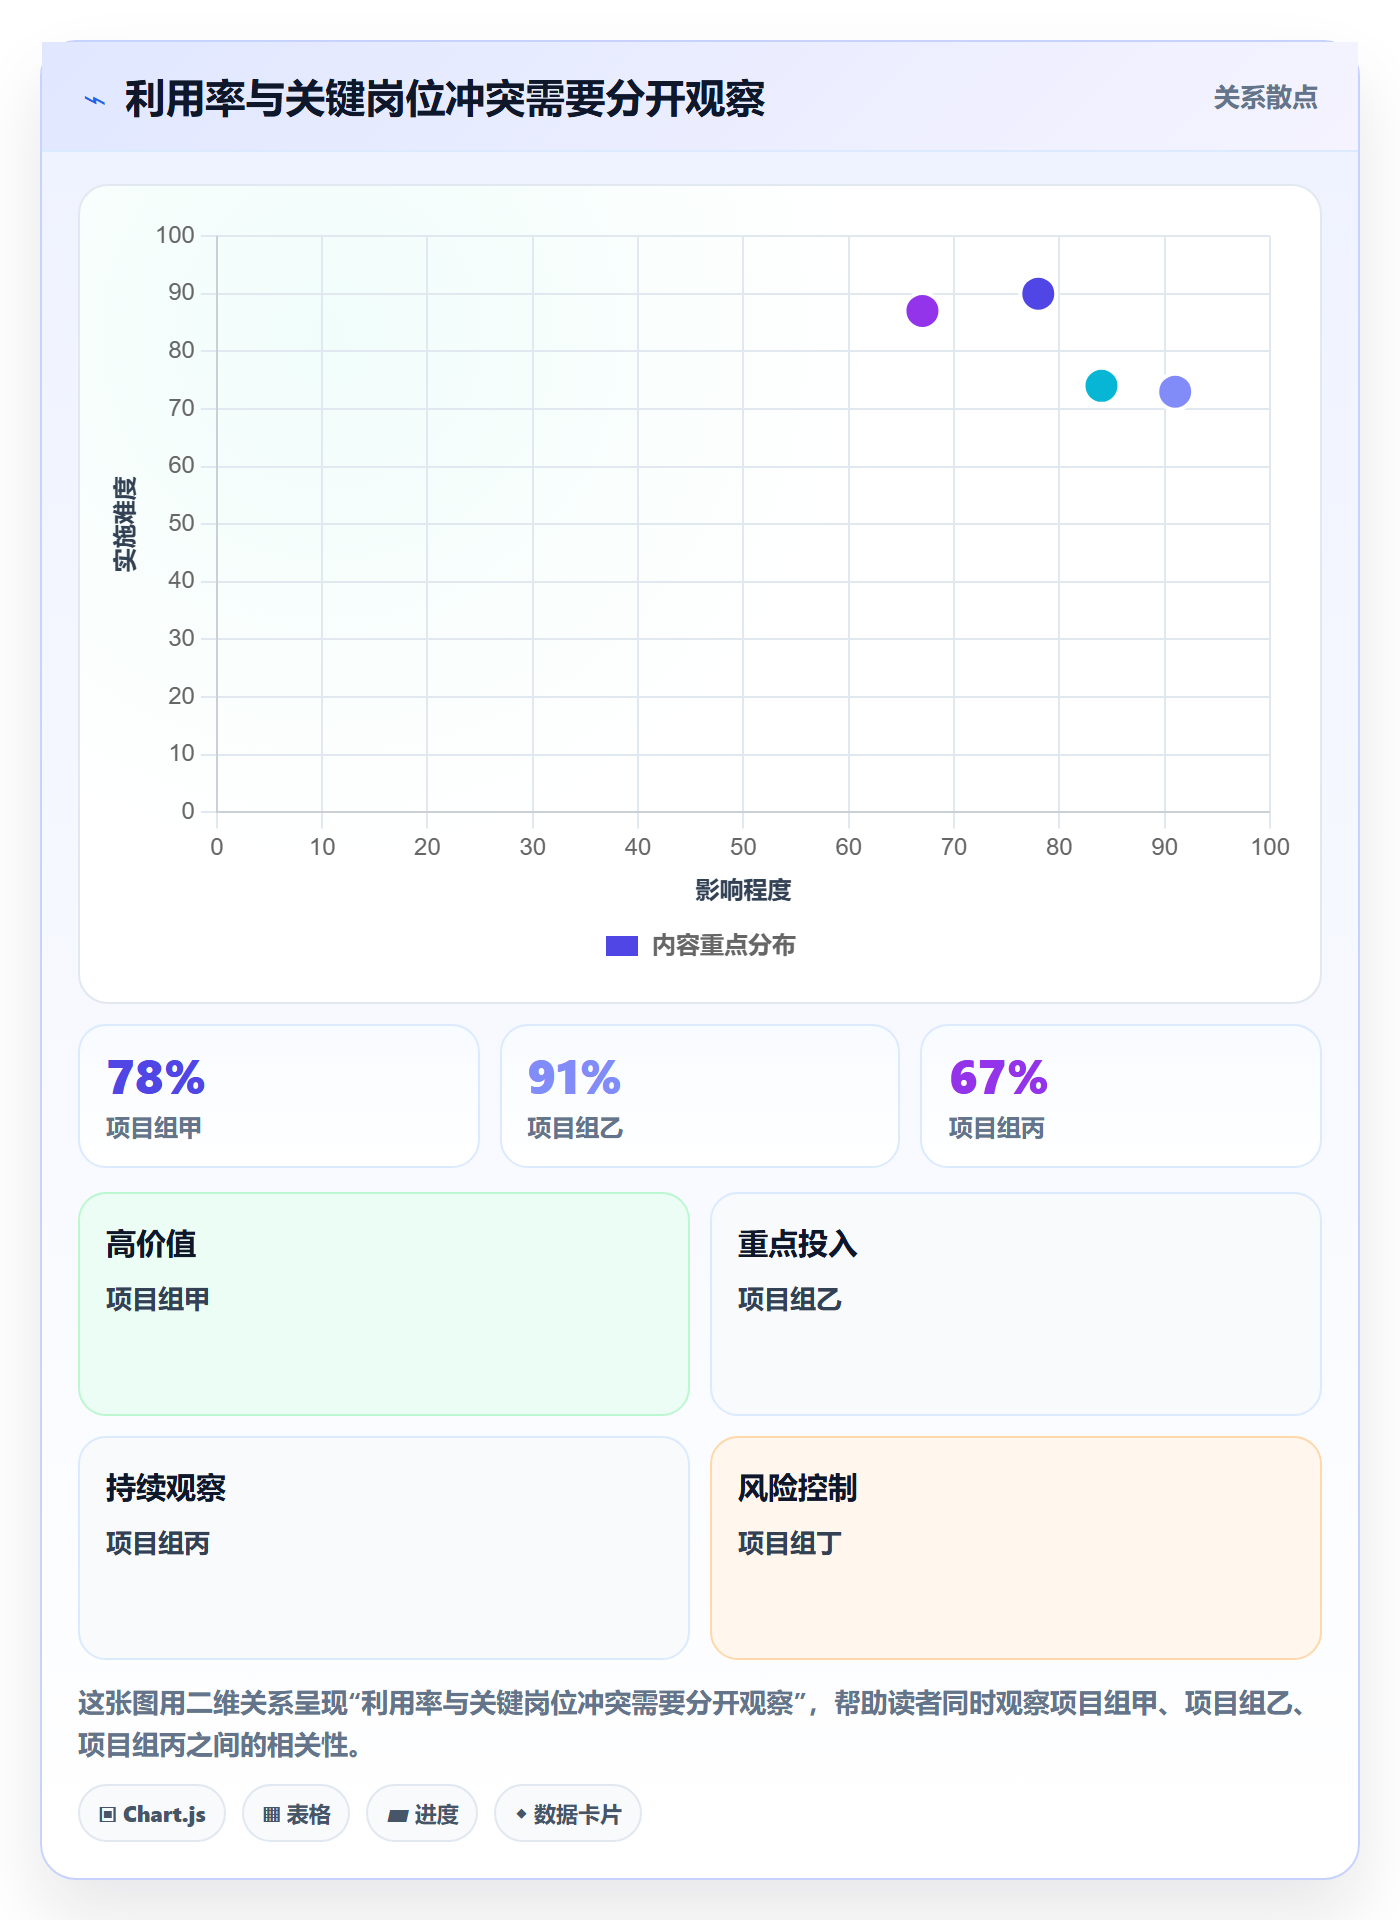Click 项目组甲 text in 高价值 card
1400x1920 pixels.
pyautogui.click(x=158, y=1299)
